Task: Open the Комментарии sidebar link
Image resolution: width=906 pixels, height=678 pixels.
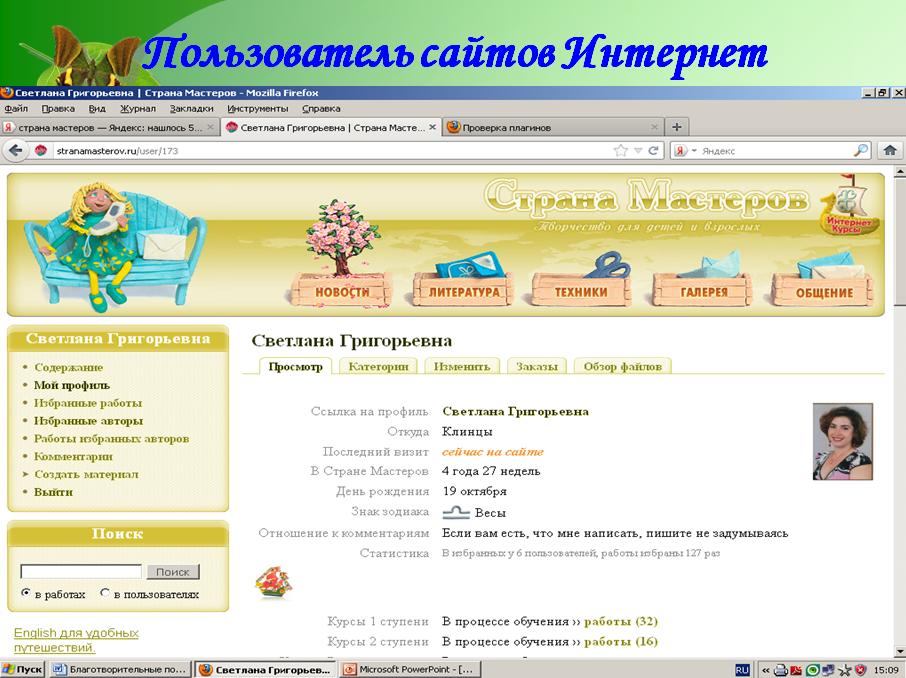Action: pyautogui.click(x=73, y=456)
